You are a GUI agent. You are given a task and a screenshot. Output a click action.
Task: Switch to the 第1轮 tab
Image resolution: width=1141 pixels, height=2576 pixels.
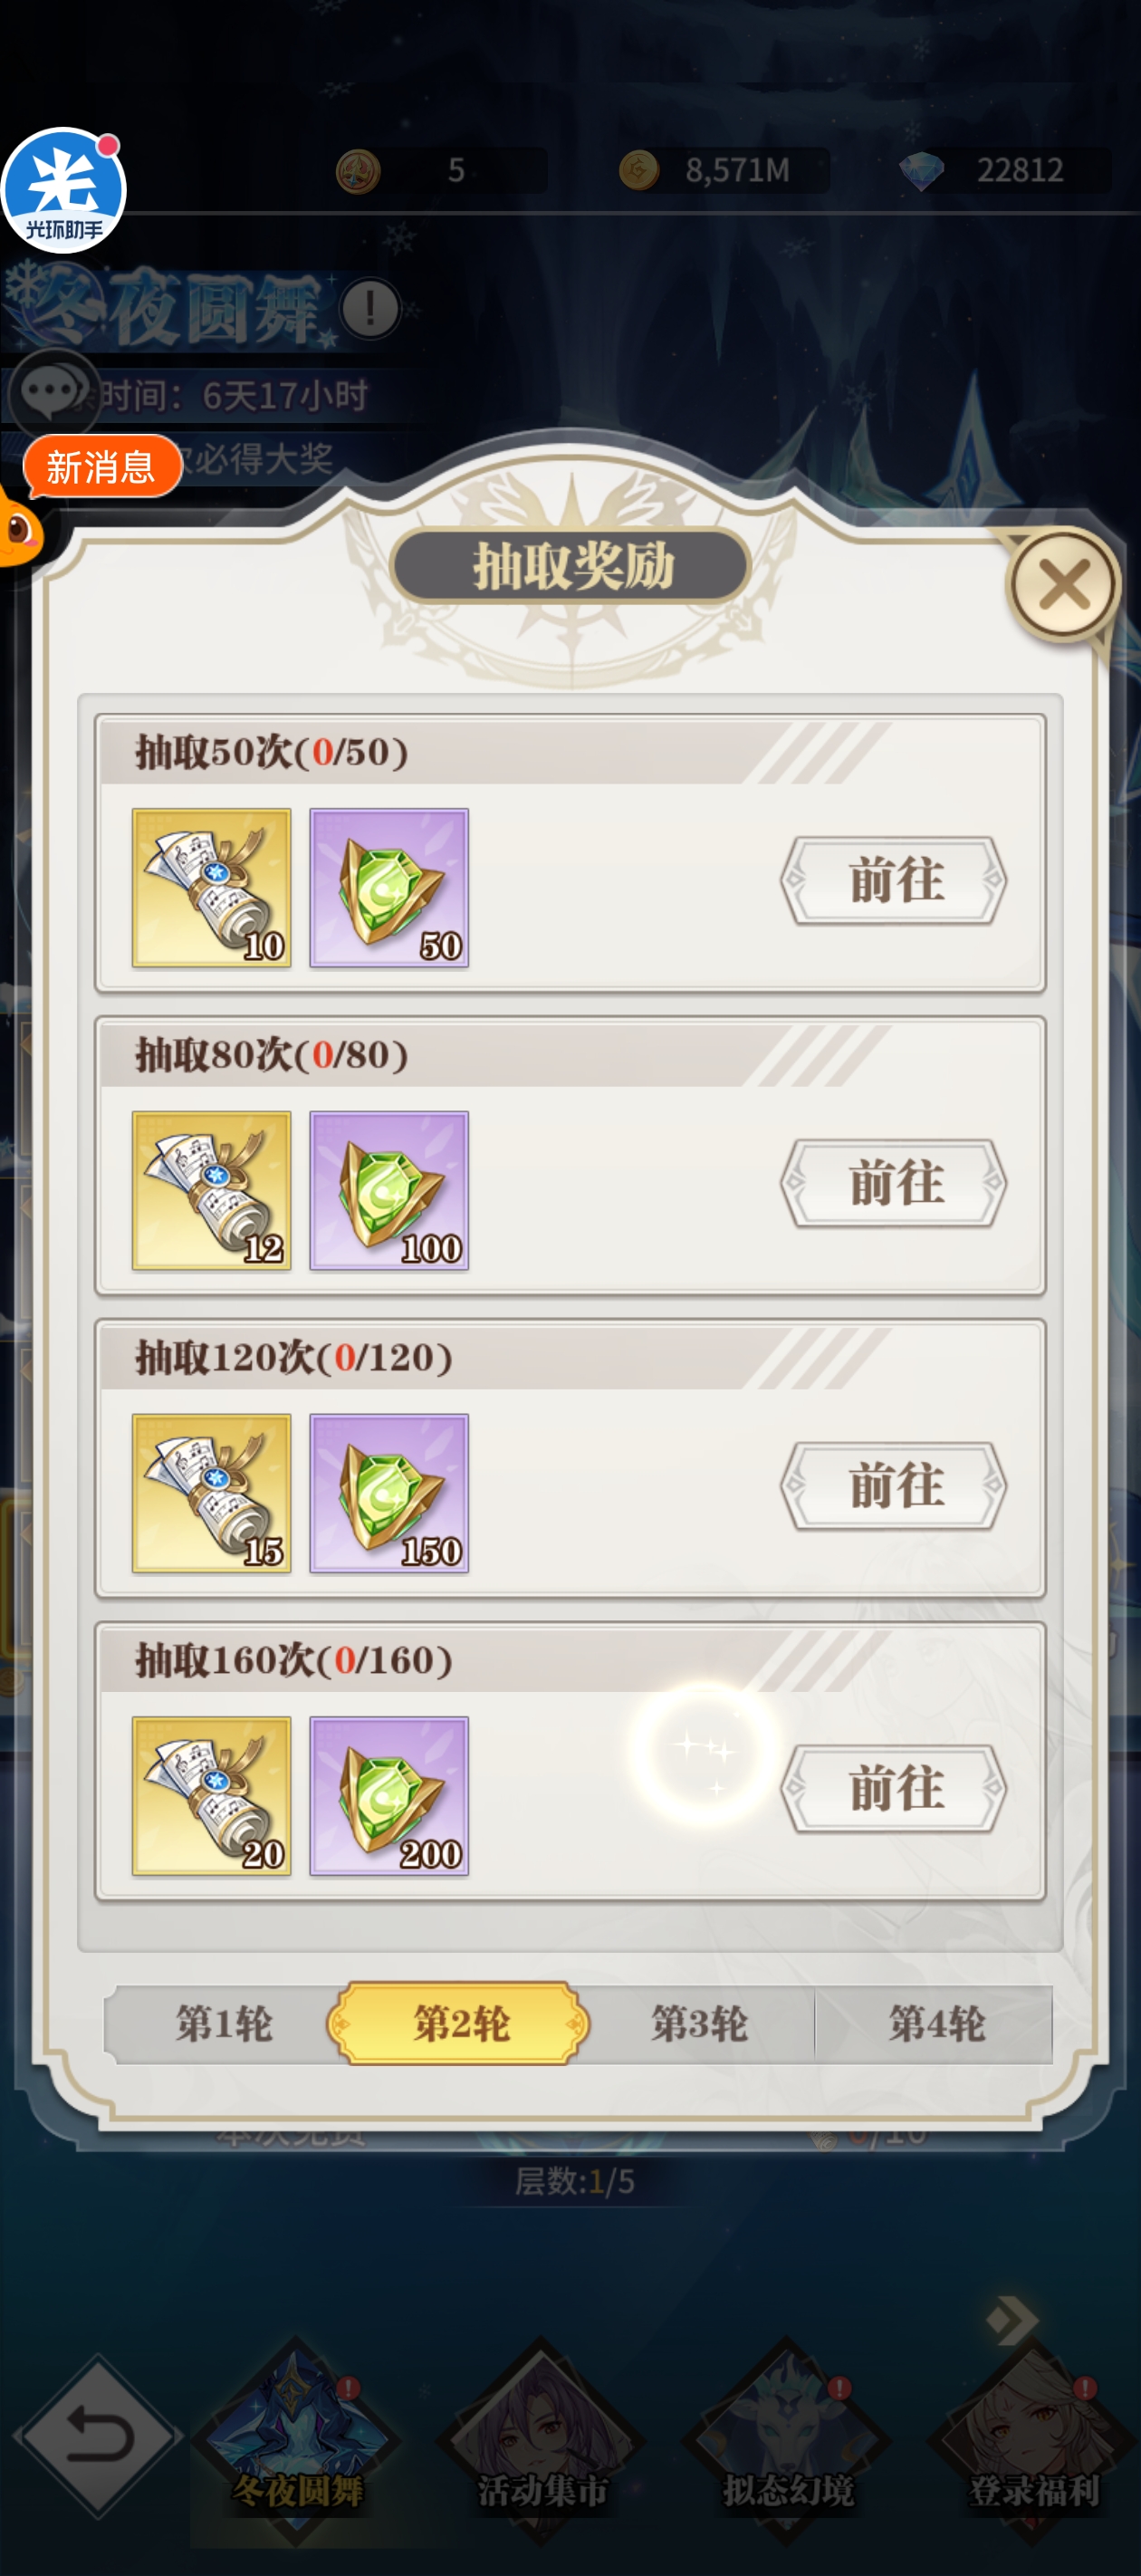(x=222, y=2025)
